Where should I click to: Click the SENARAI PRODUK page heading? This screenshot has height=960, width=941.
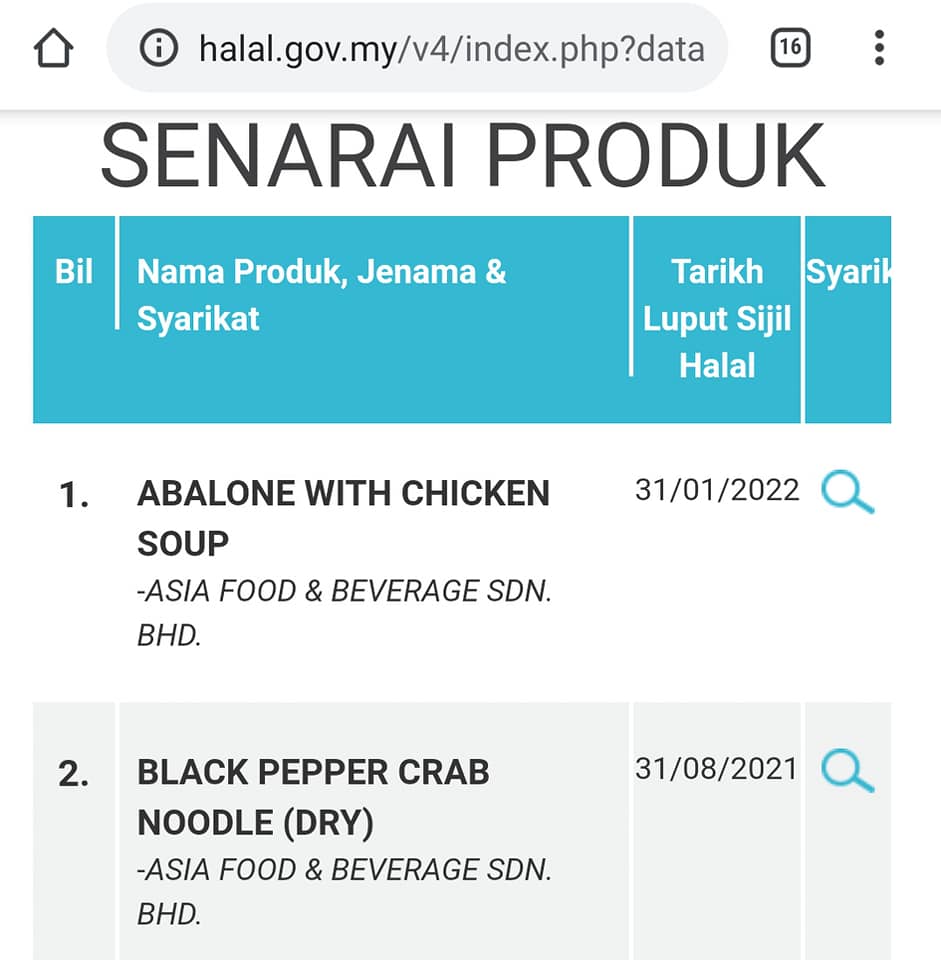[x=463, y=154]
